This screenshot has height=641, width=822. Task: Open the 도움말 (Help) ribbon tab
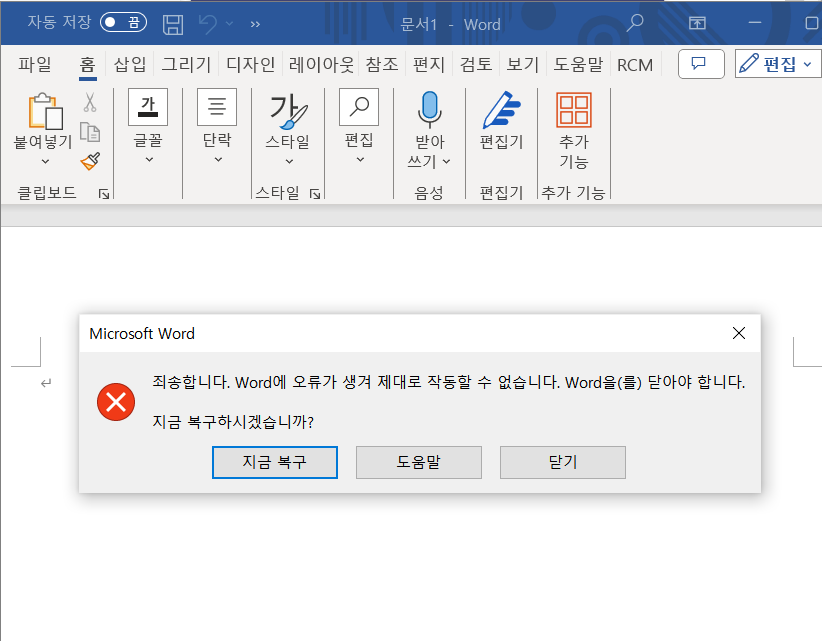pyautogui.click(x=578, y=64)
